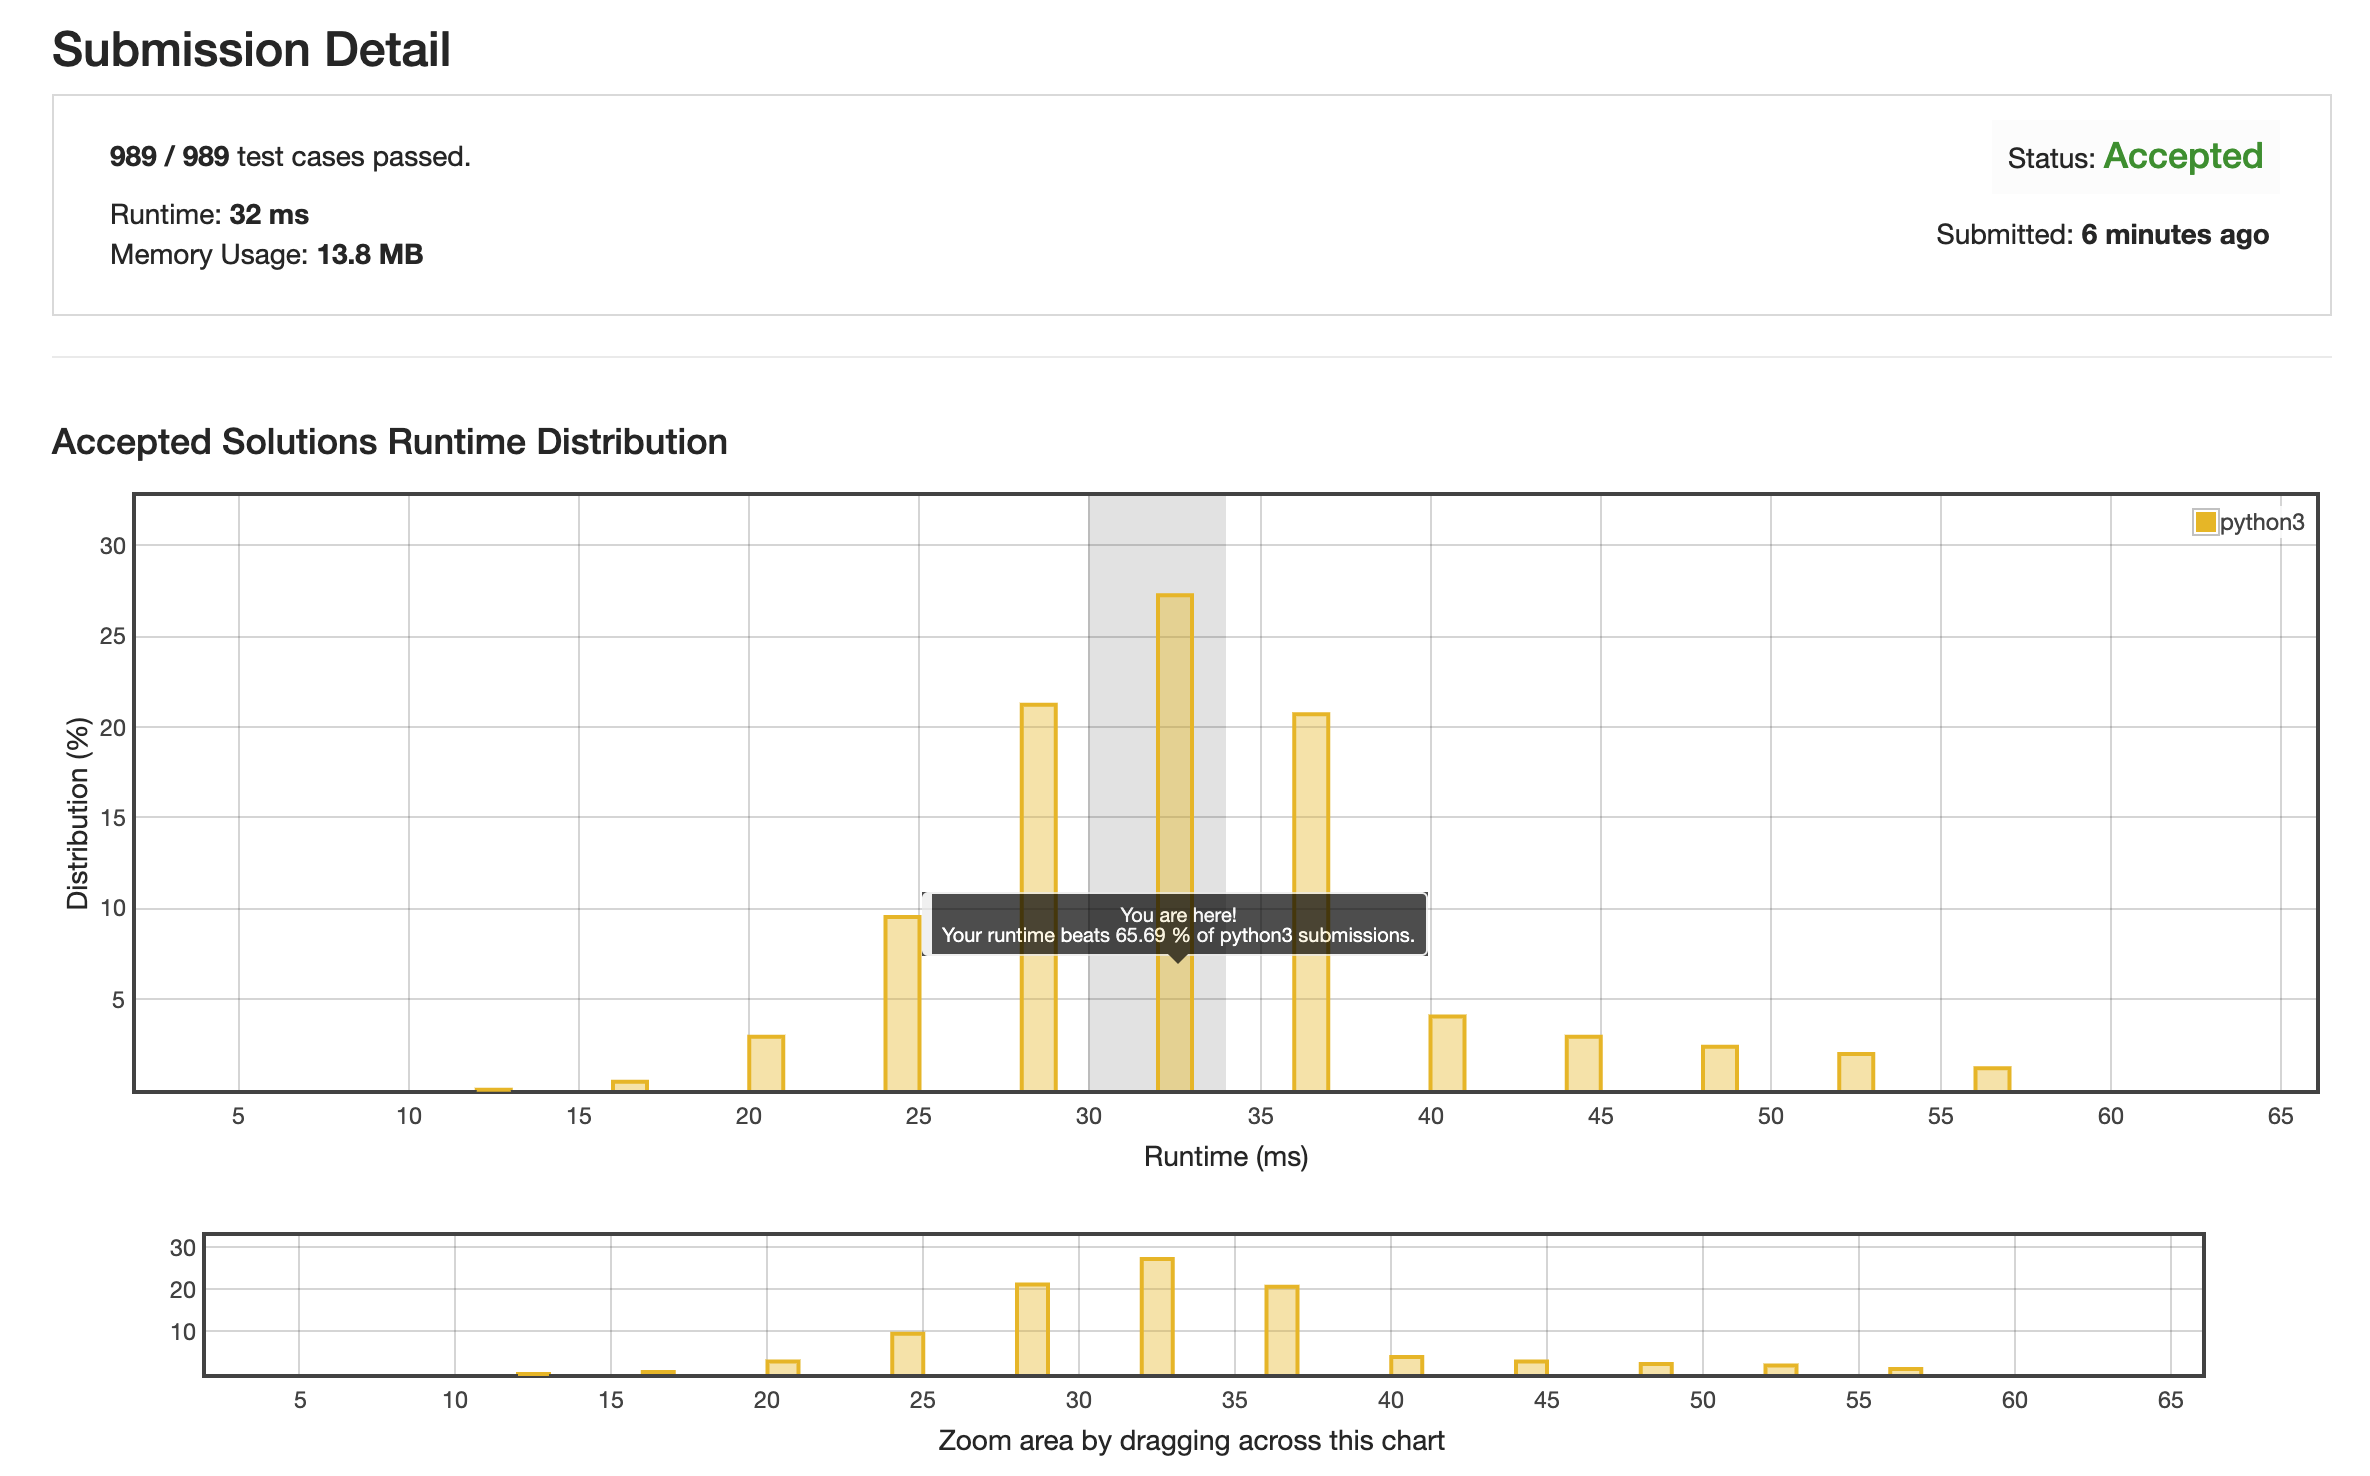Click the 52 ms runtime bar
2370x1476 pixels.
pyautogui.click(x=1856, y=1072)
